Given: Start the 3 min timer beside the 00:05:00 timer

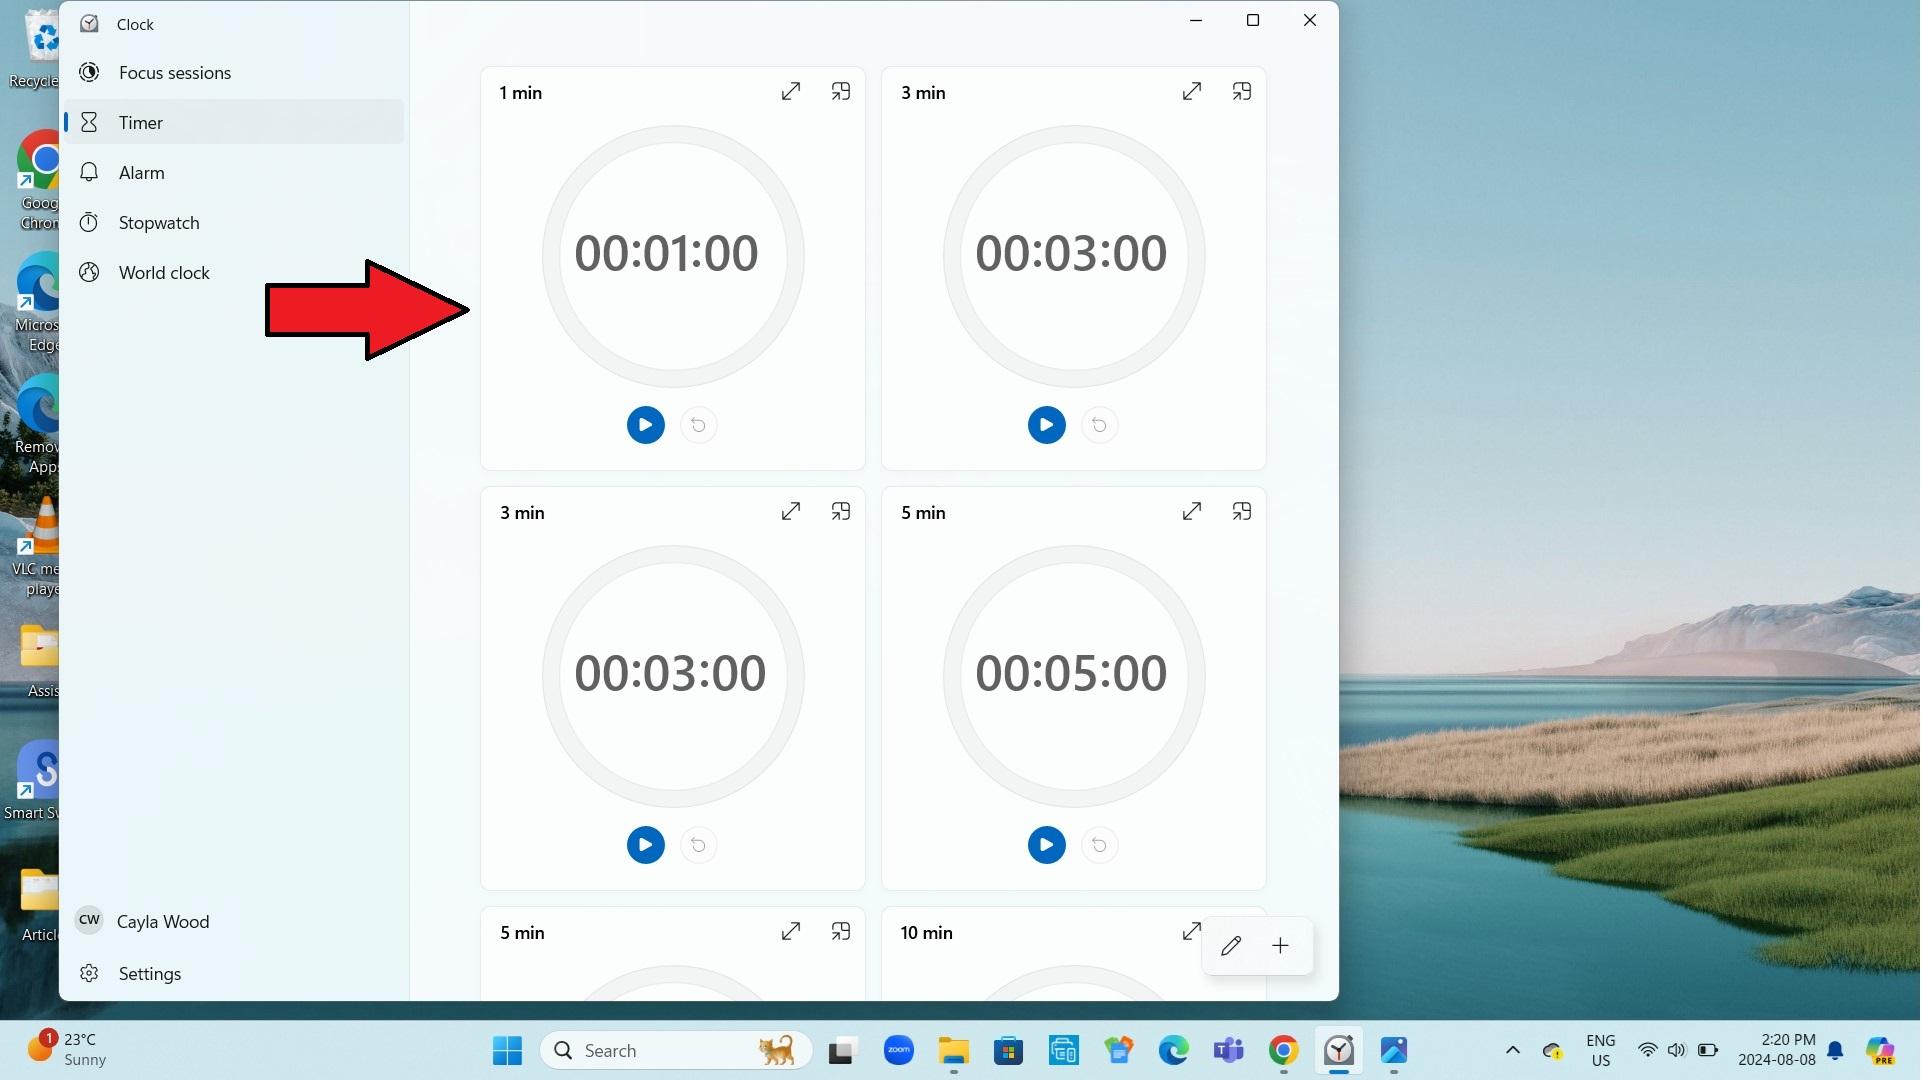Looking at the screenshot, I should pyautogui.click(x=645, y=845).
